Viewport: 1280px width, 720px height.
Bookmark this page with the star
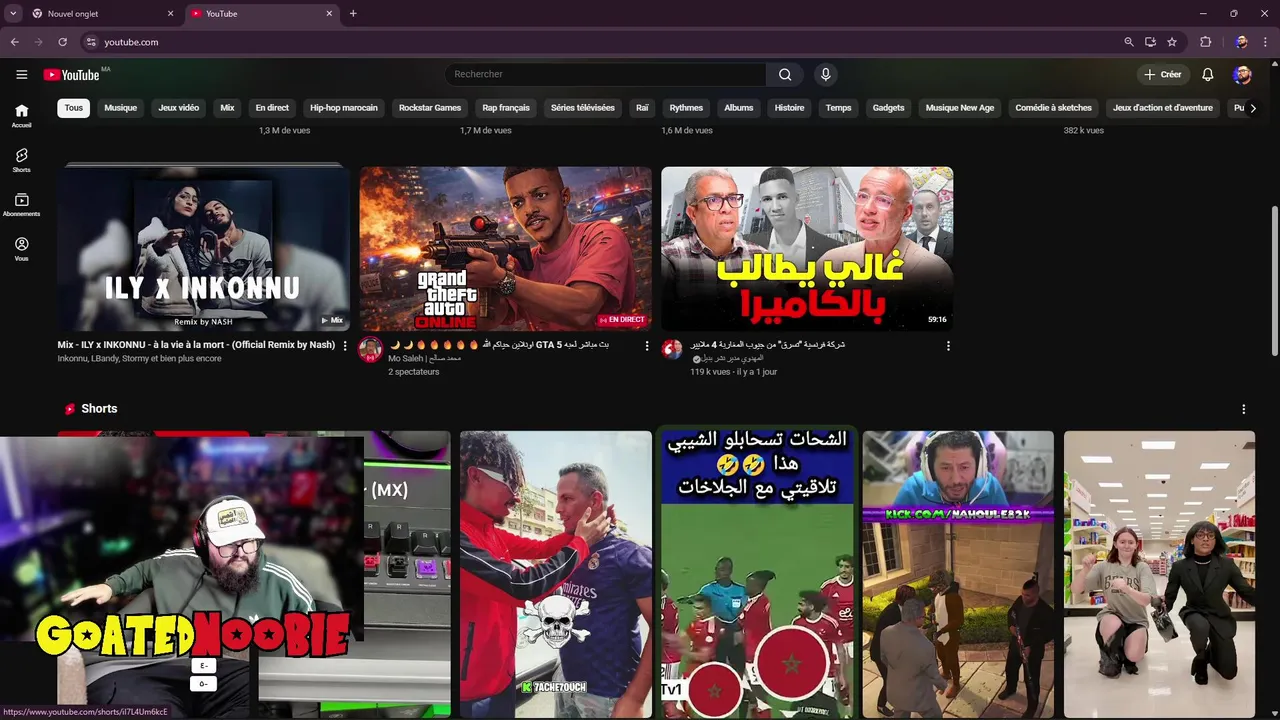click(x=1172, y=42)
